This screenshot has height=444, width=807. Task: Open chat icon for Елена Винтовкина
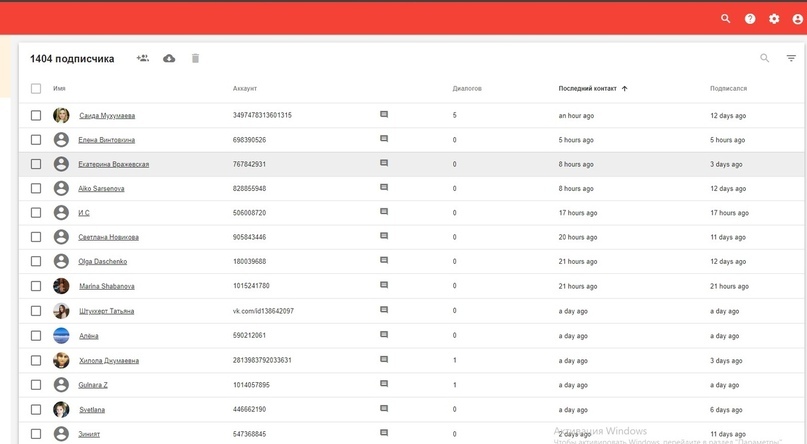pos(384,139)
